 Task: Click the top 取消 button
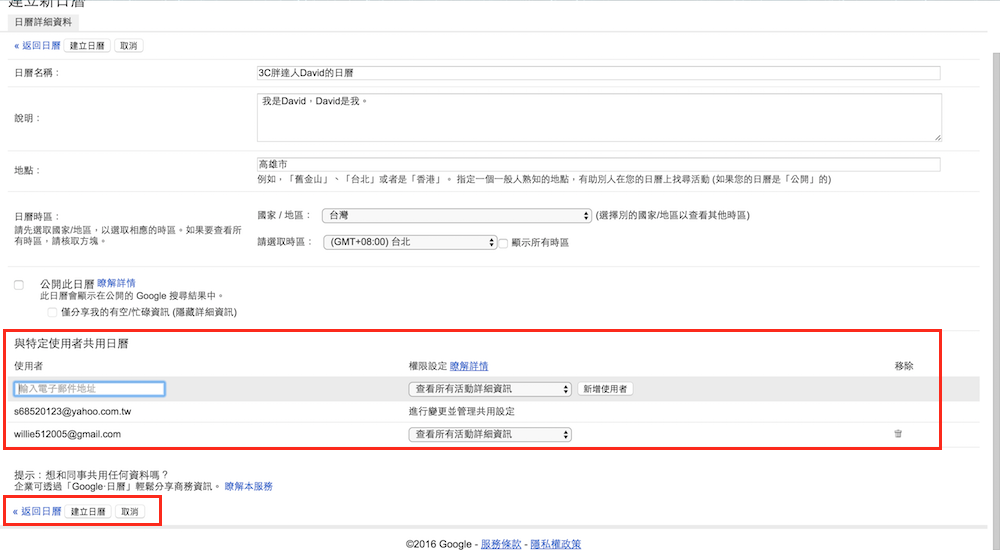point(129,46)
